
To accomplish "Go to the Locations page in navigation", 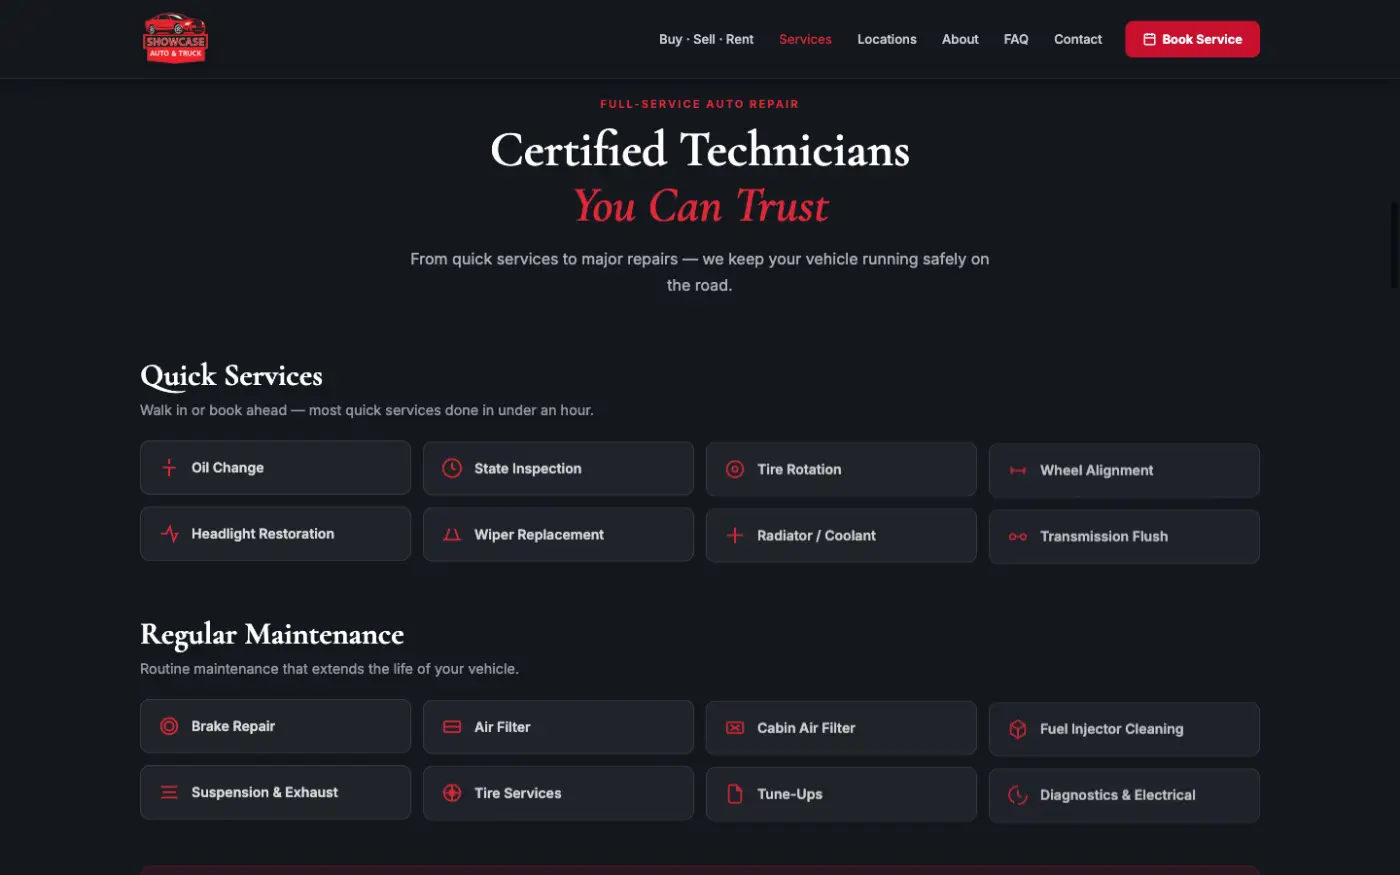I will (886, 39).
